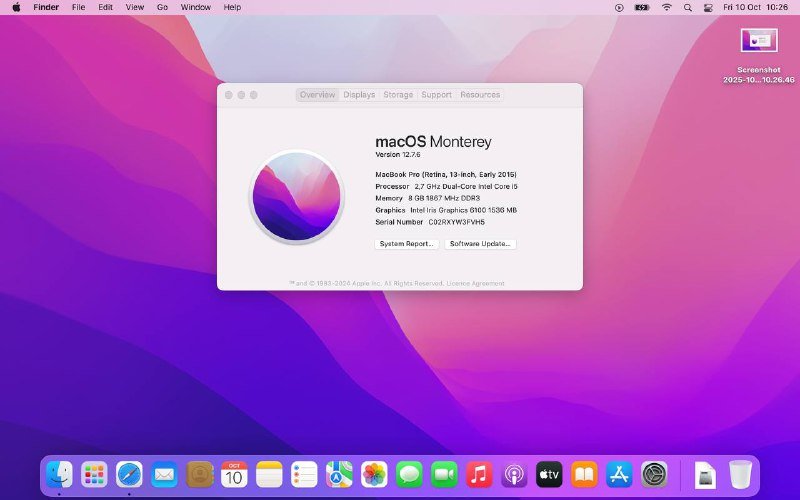This screenshot has height=500, width=800.
Task: Open Finder from the Dock
Action: 59,474
